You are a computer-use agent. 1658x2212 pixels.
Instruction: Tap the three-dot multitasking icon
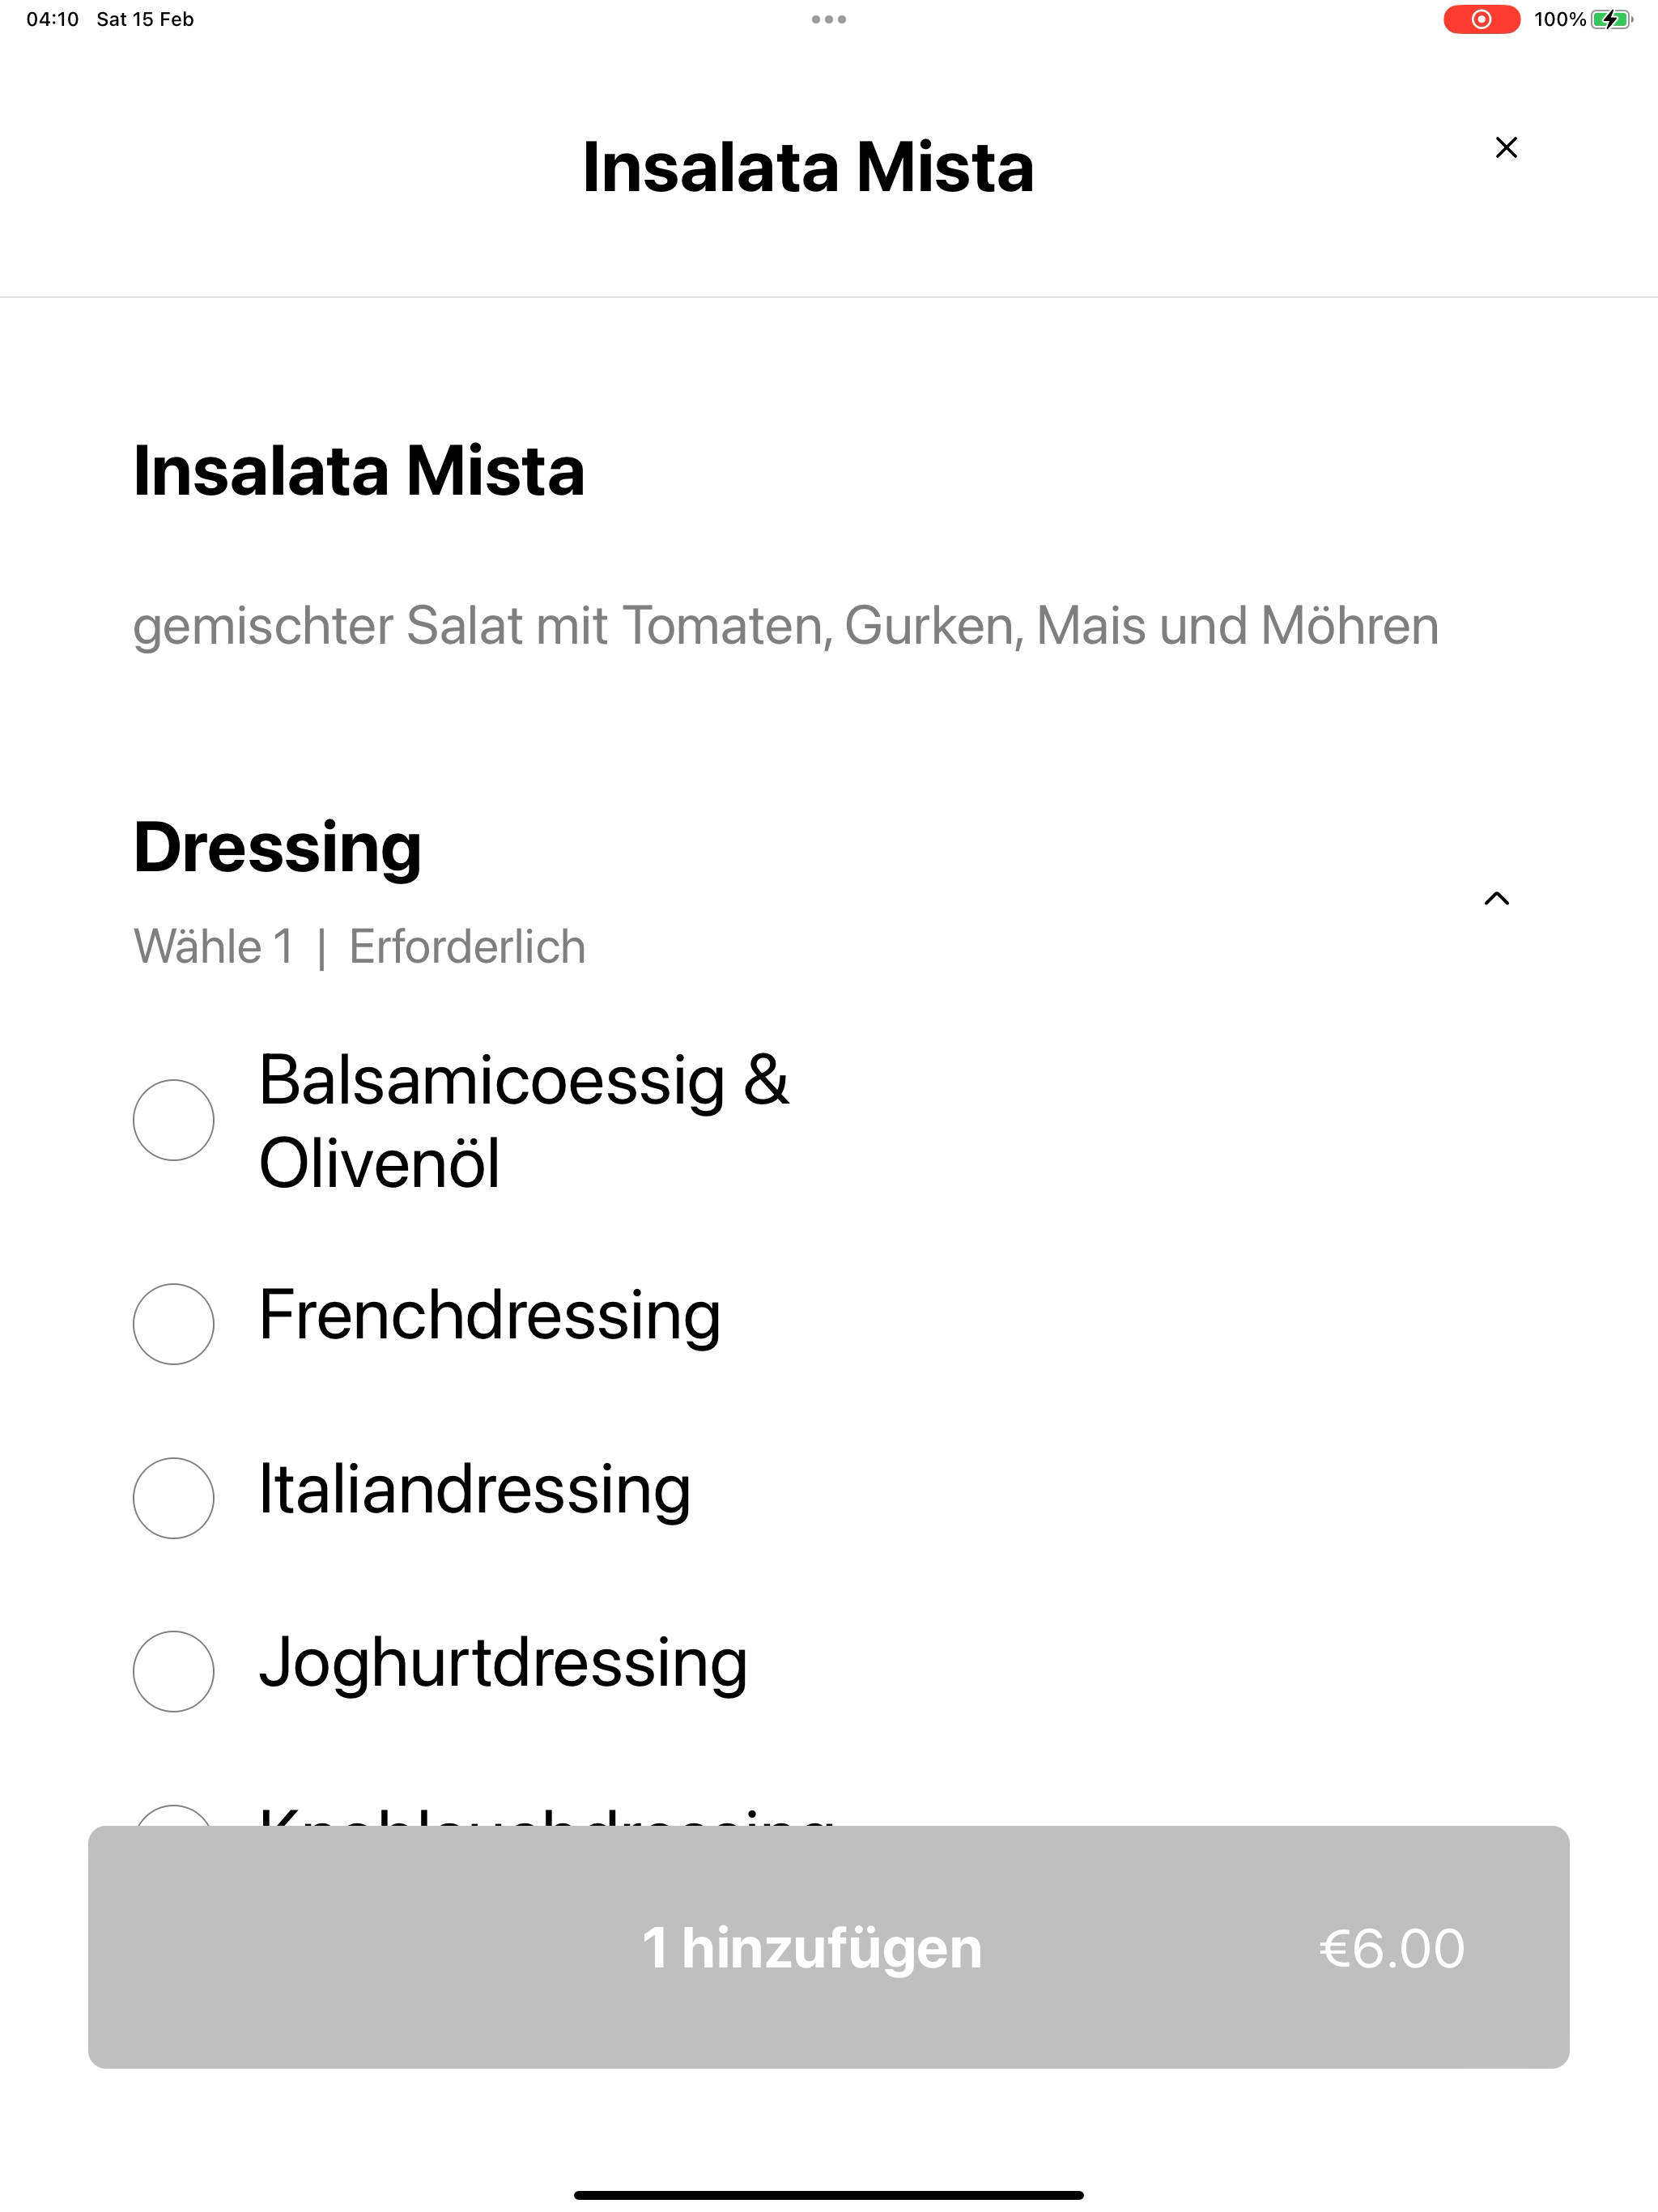click(x=829, y=19)
